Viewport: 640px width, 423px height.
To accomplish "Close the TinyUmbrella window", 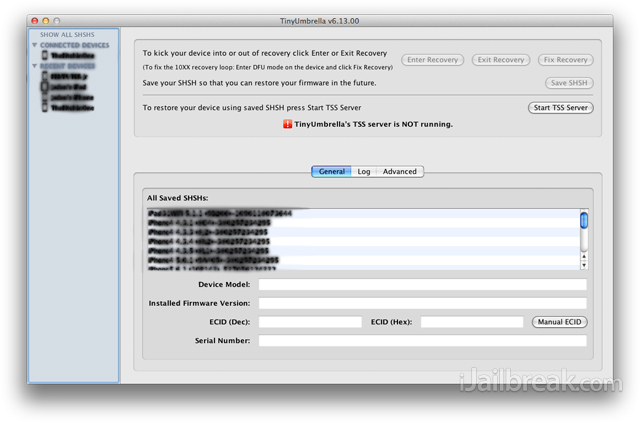I will click(x=35, y=21).
